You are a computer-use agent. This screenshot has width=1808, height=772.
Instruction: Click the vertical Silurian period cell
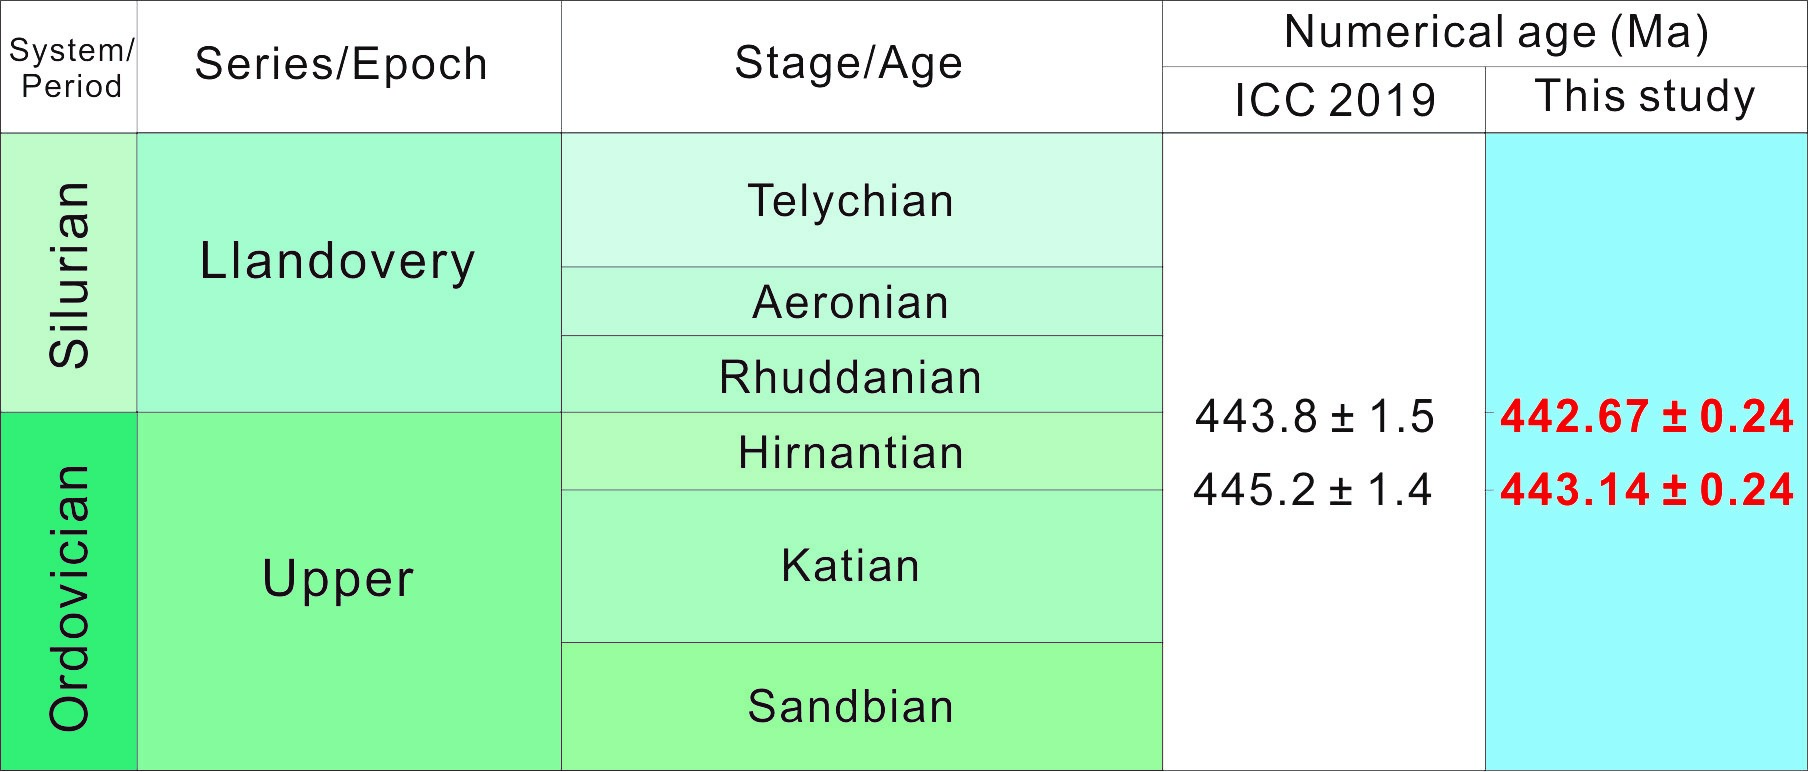(70, 274)
